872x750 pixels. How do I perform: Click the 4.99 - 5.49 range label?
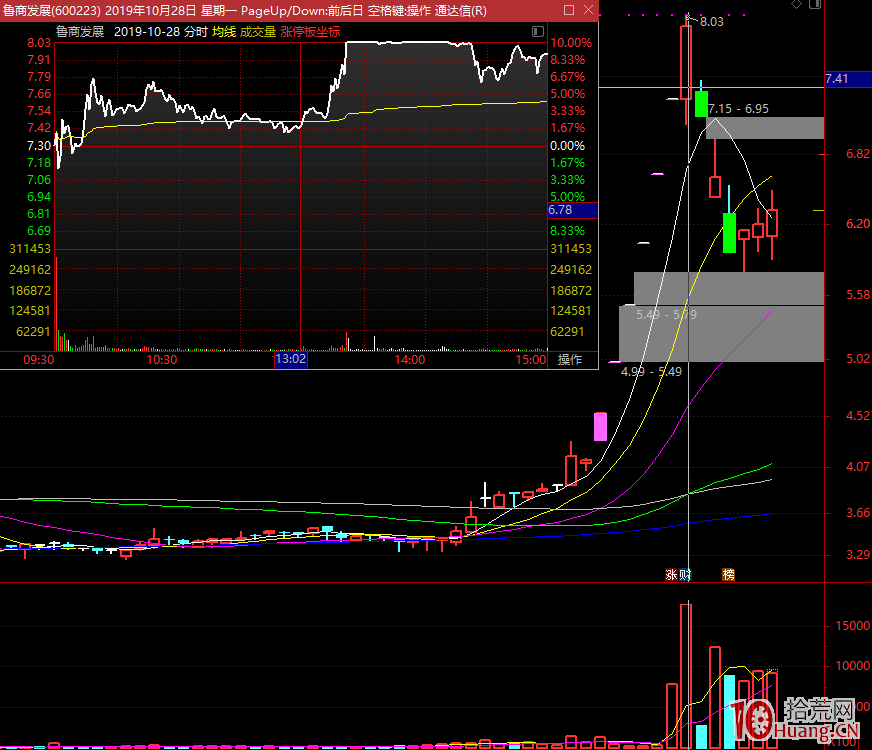click(x=651, y=371)
